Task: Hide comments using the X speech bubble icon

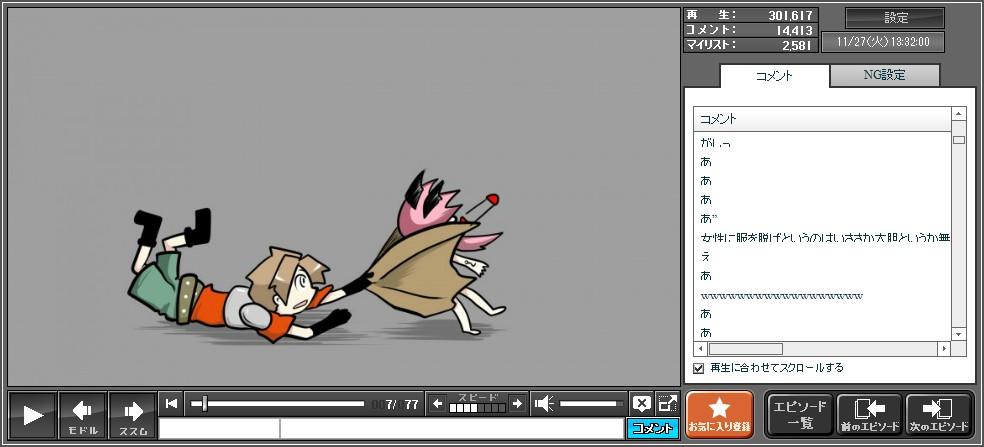Action: tap(641, 404)
